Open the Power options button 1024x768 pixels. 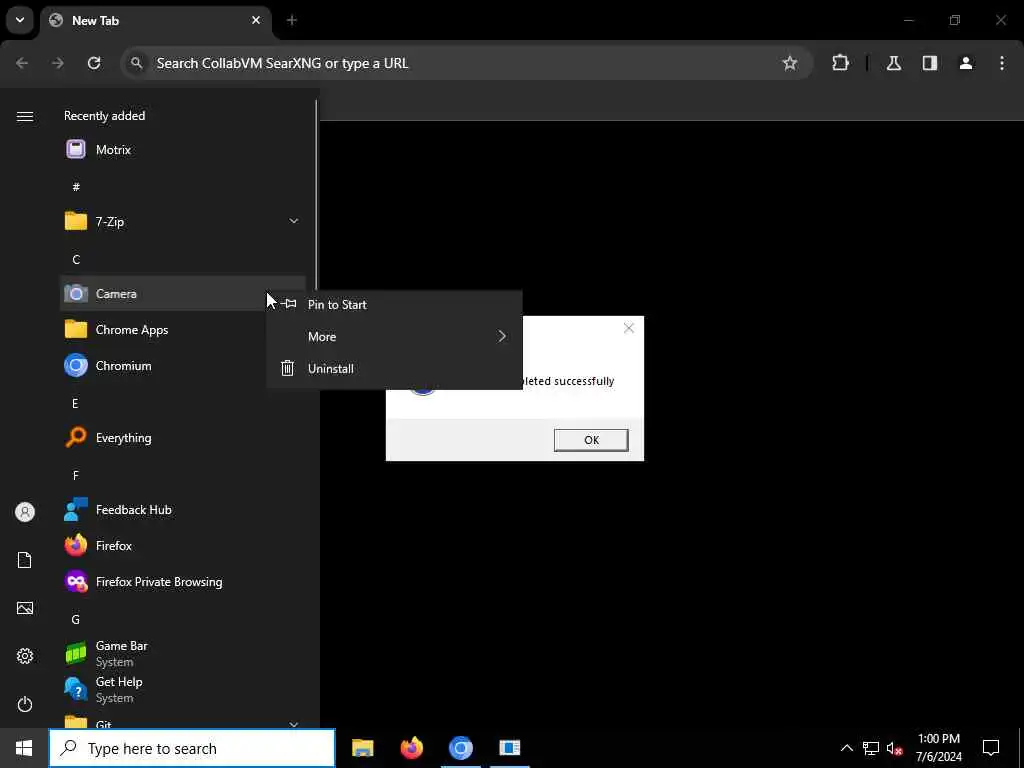[25, 704]
